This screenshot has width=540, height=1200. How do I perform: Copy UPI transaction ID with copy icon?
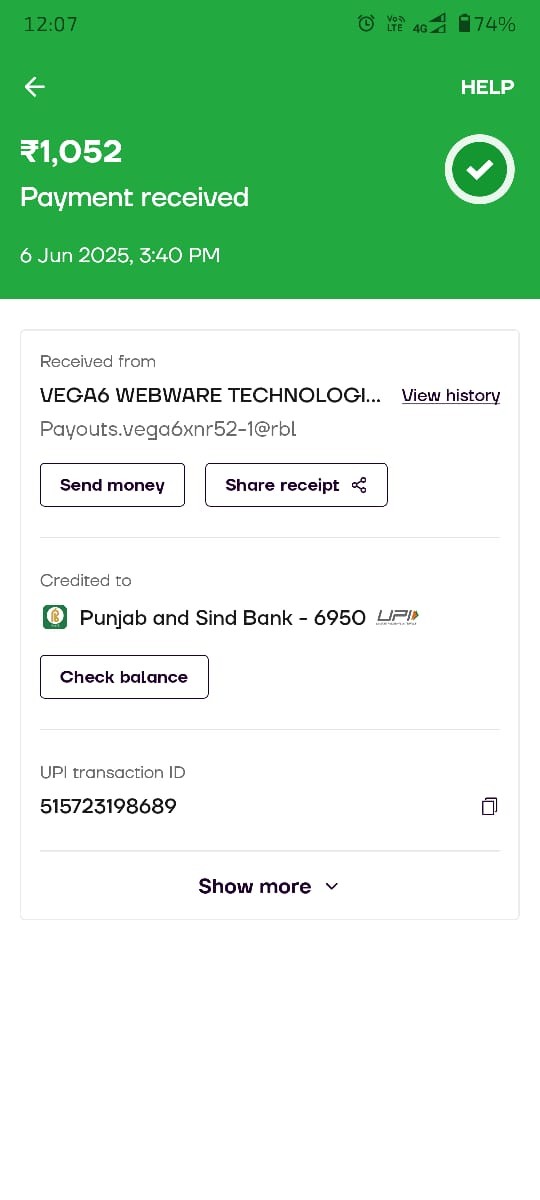click(x=489, y=806)
